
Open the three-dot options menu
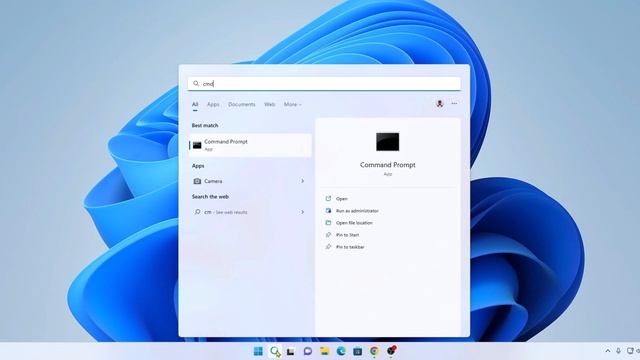coord(454,104)
